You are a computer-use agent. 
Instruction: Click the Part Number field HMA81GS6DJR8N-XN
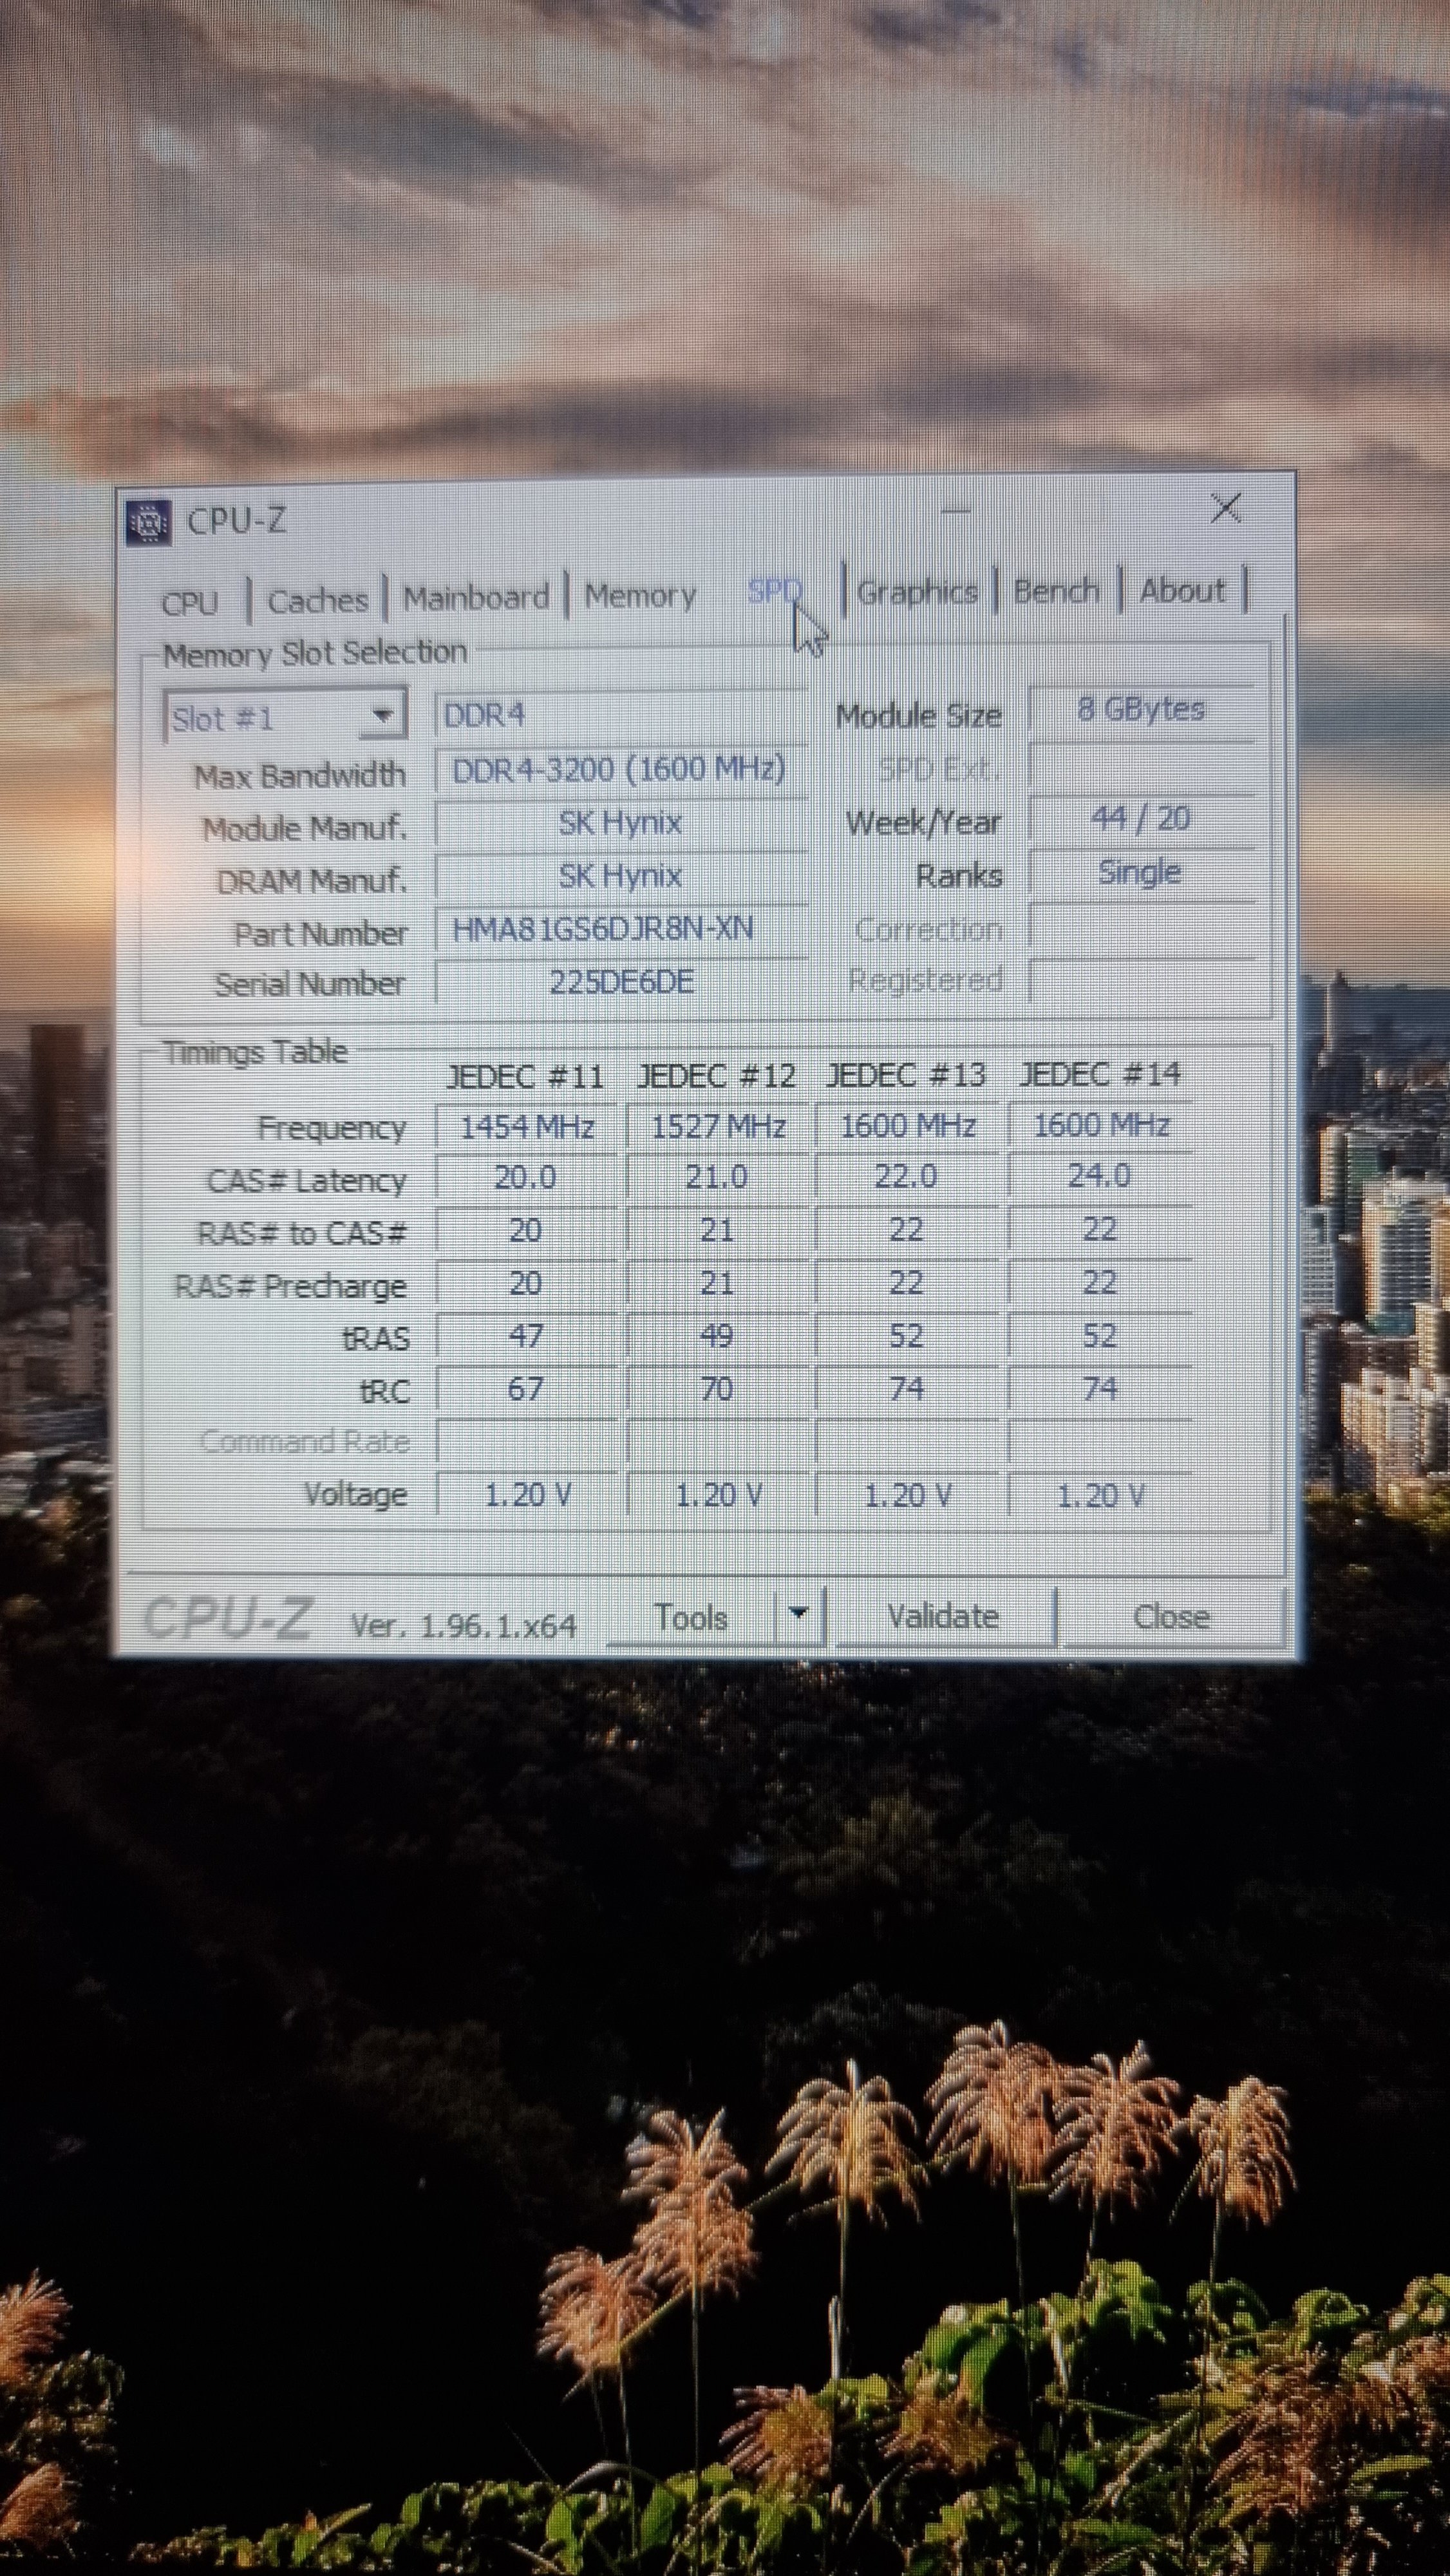pyautogui.click(x=620, y=929)
